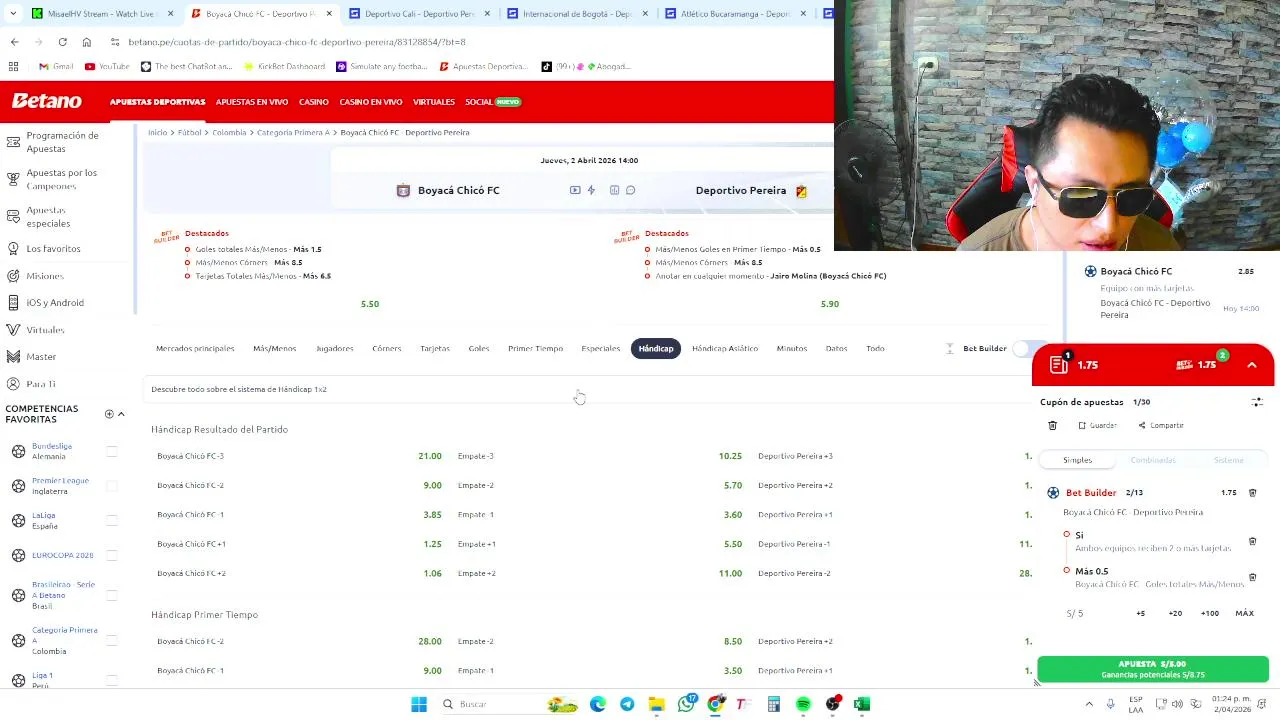1280x720 pixels.
Task: Collapse Competencias Favoritas section
Action: coord(121,414)
